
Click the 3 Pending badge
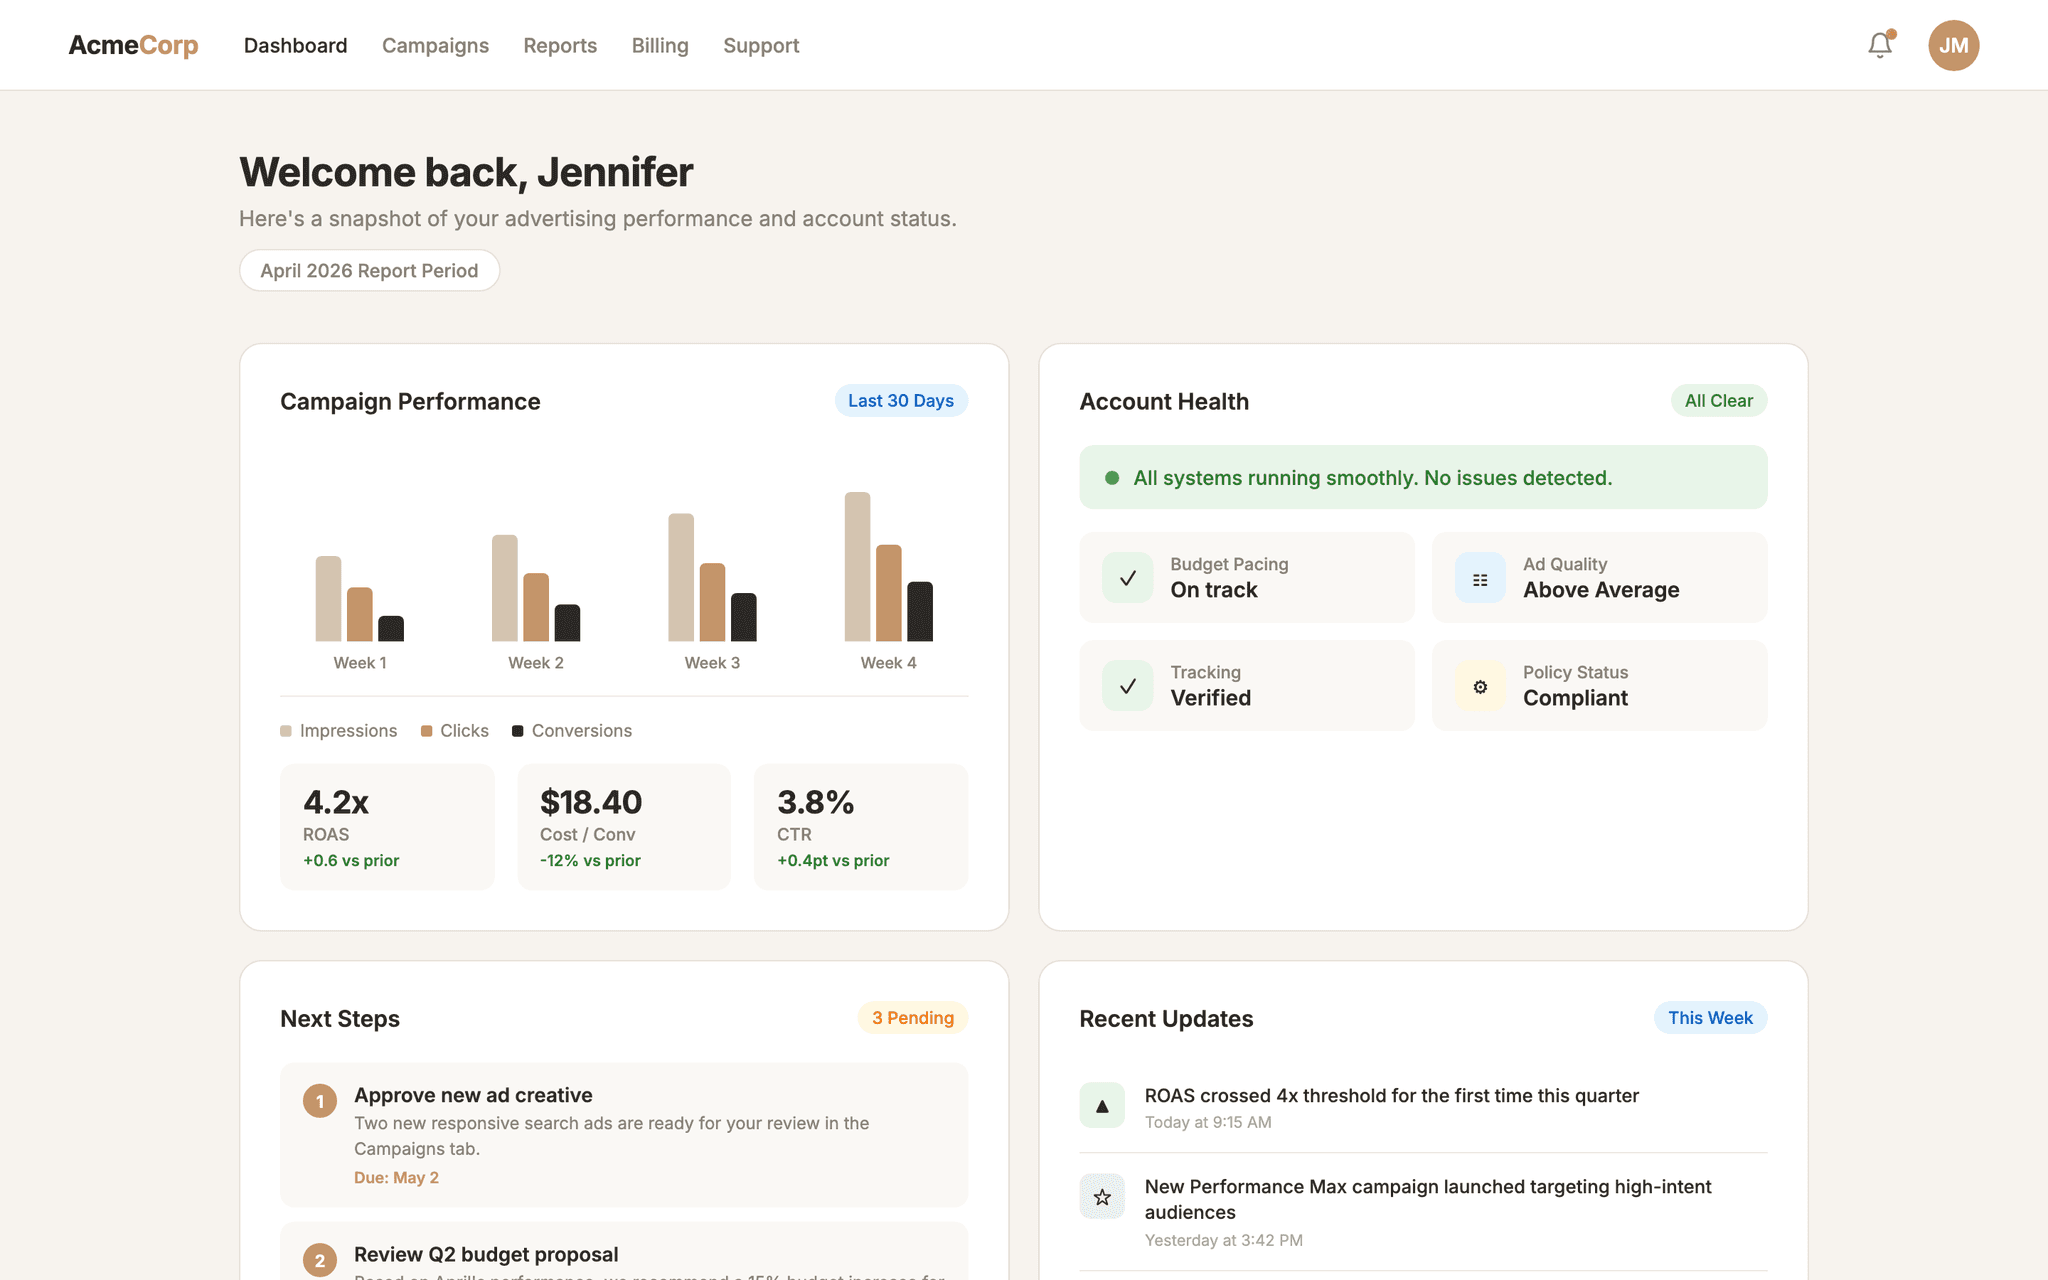(x=911, y=1017)
